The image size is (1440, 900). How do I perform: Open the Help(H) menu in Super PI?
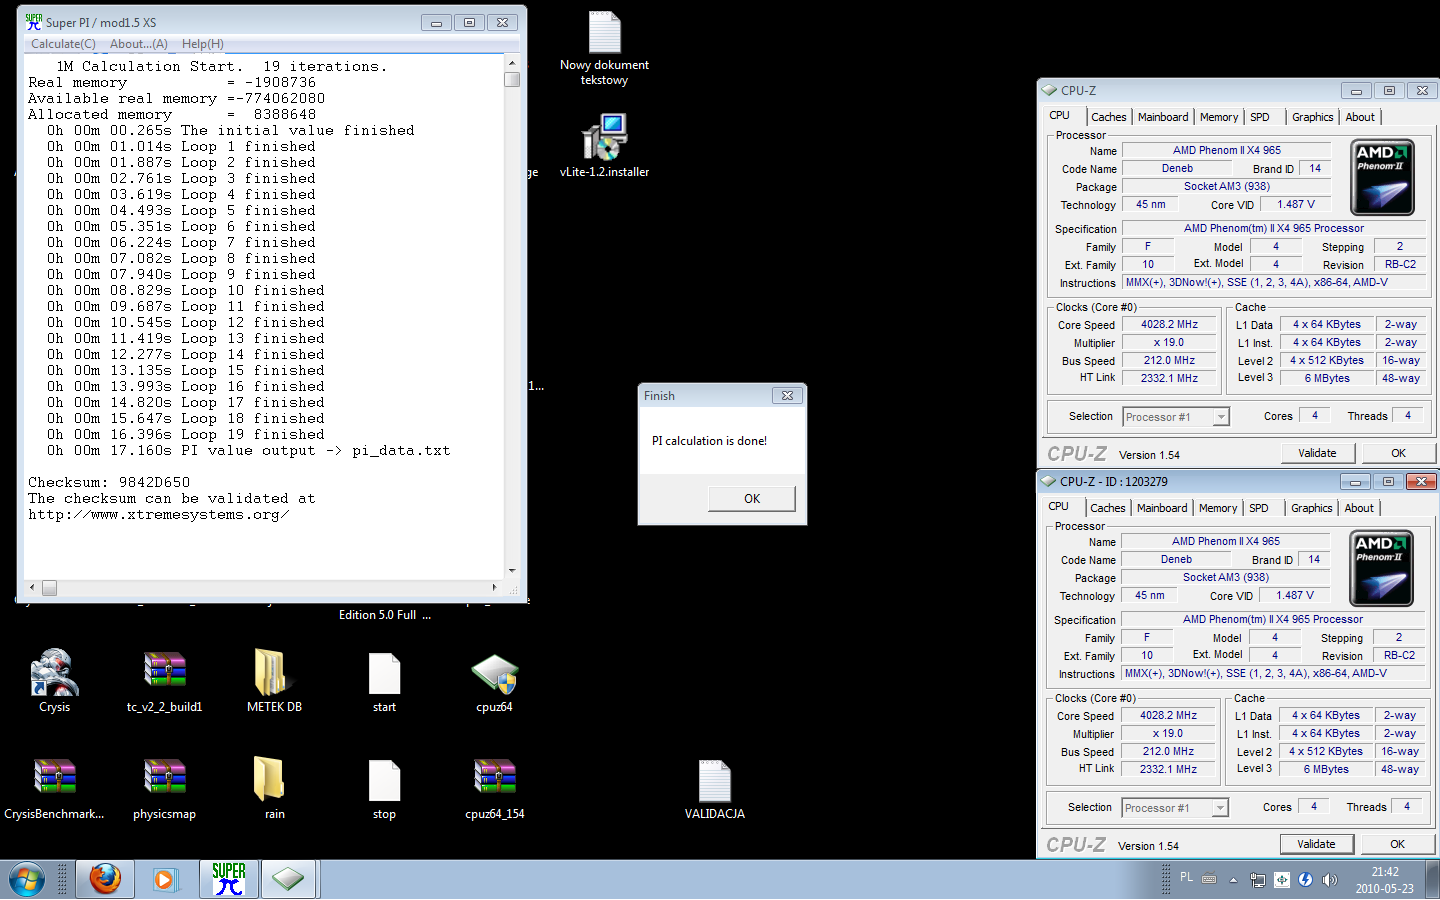[x=203, y=44]
